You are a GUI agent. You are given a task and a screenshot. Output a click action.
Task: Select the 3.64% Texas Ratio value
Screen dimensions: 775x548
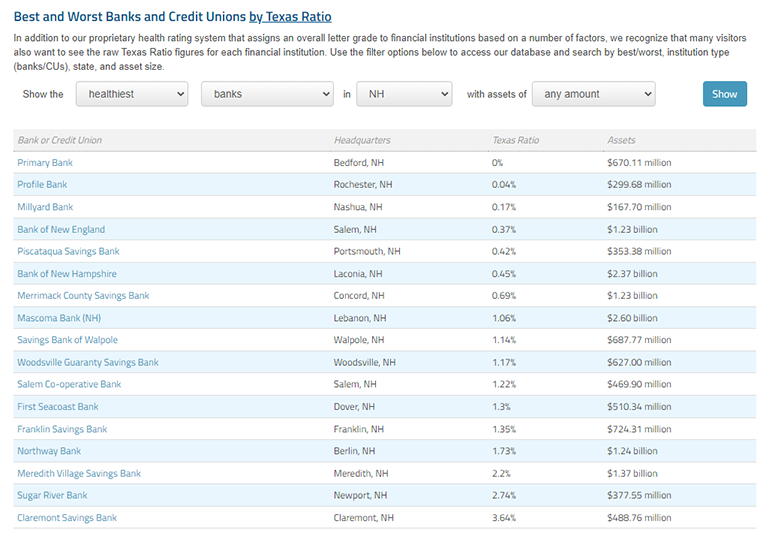pyautogui.click(x=504, y=518)
